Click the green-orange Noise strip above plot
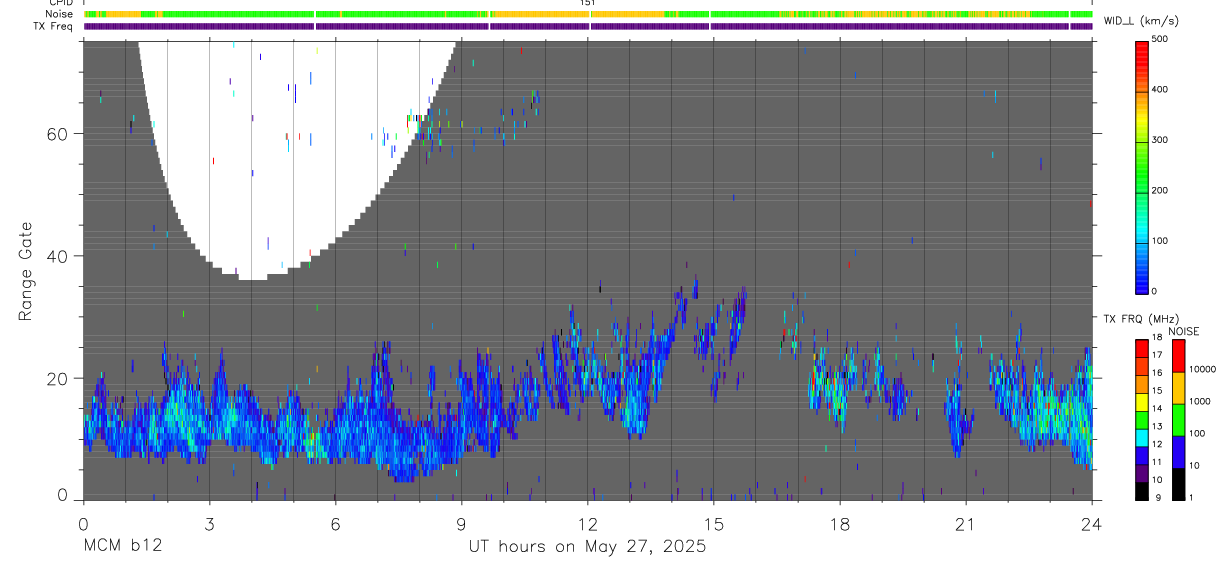This screenshot has height=567, width=1228. tap(588, 14)
